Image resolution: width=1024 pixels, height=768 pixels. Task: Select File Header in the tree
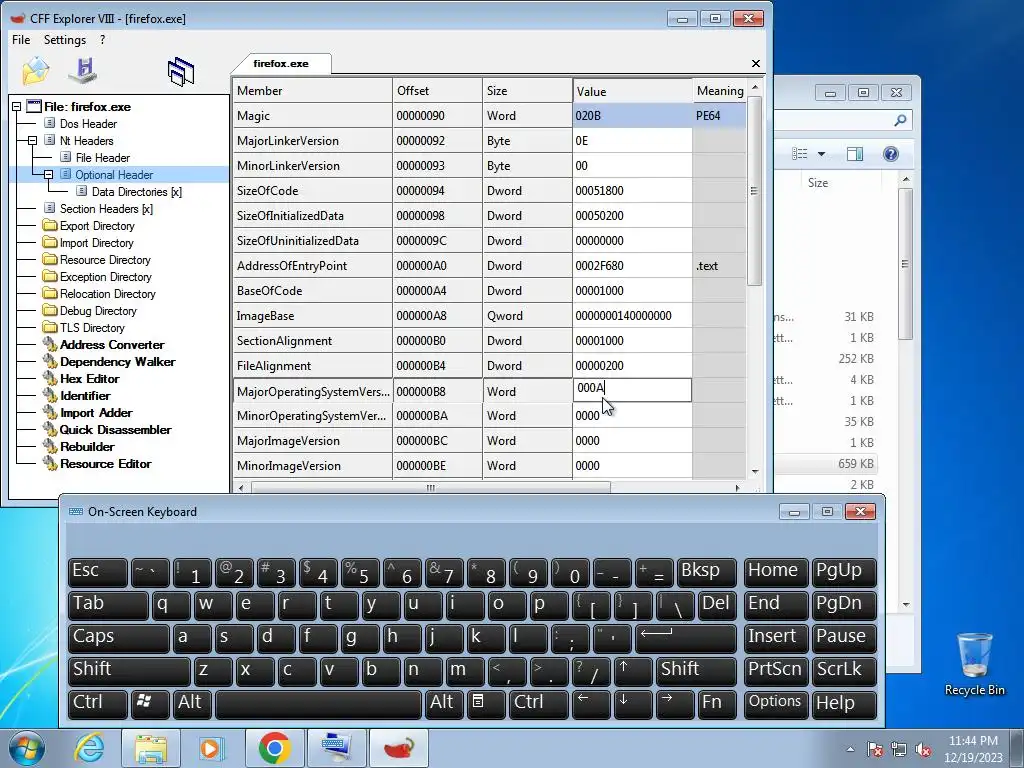(x=103, y=157)
